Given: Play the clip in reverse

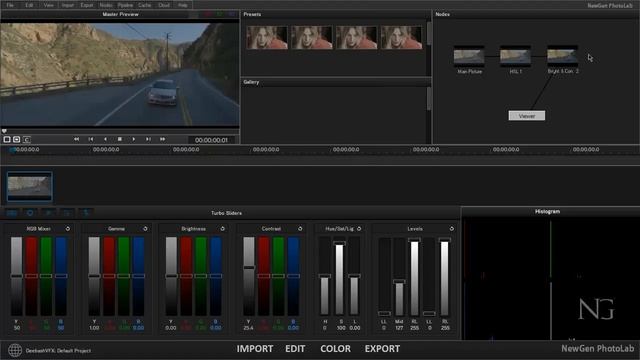Looking at the screenshot, I should (105, 139).
